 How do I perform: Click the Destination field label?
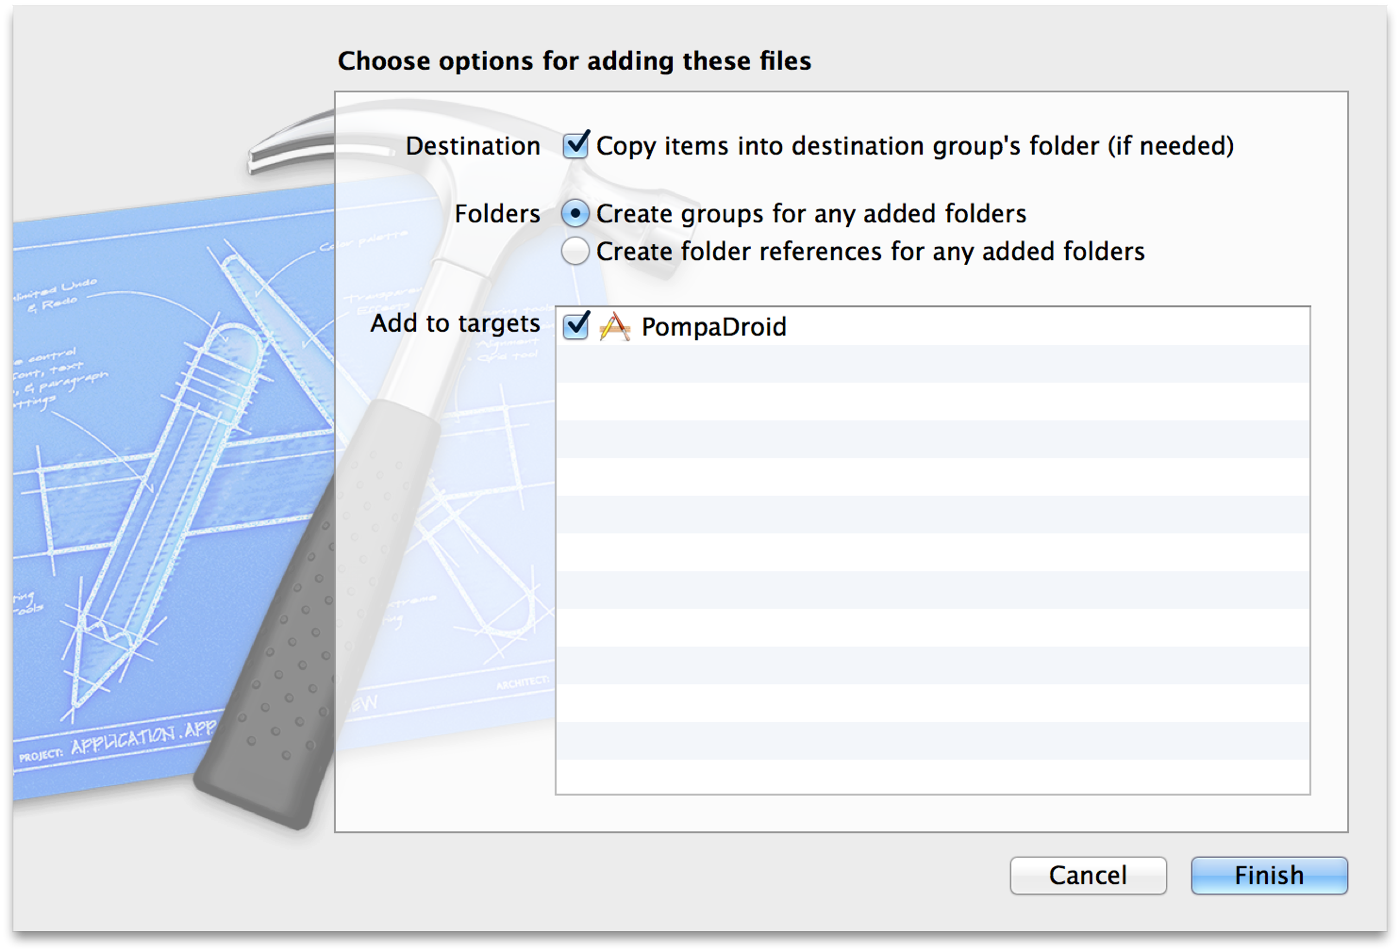pyautogui.click(x=473, y=146)
